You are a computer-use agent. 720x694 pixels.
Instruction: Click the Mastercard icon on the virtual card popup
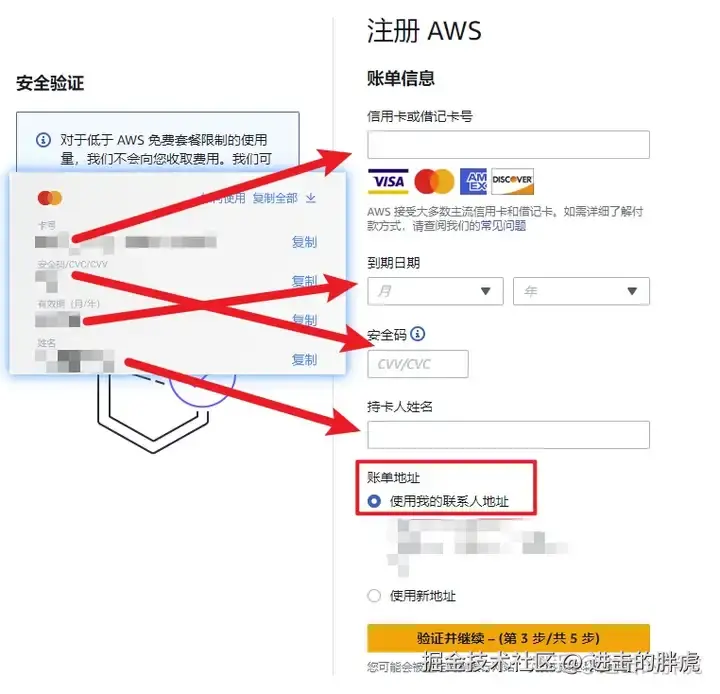pos(50,198)
